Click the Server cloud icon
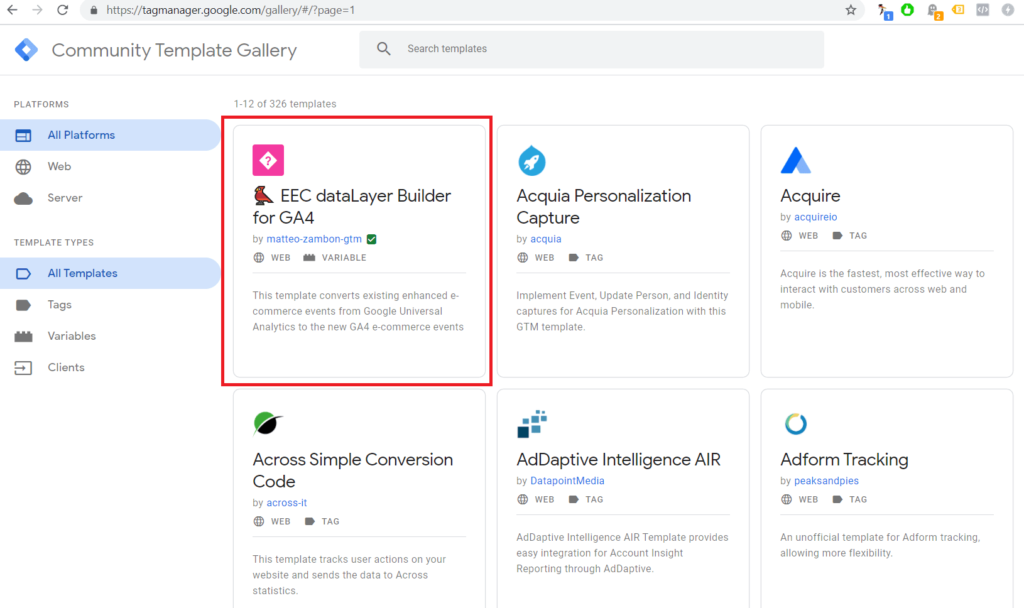This screenshot has height=608, width=1024. click(23, 198)
